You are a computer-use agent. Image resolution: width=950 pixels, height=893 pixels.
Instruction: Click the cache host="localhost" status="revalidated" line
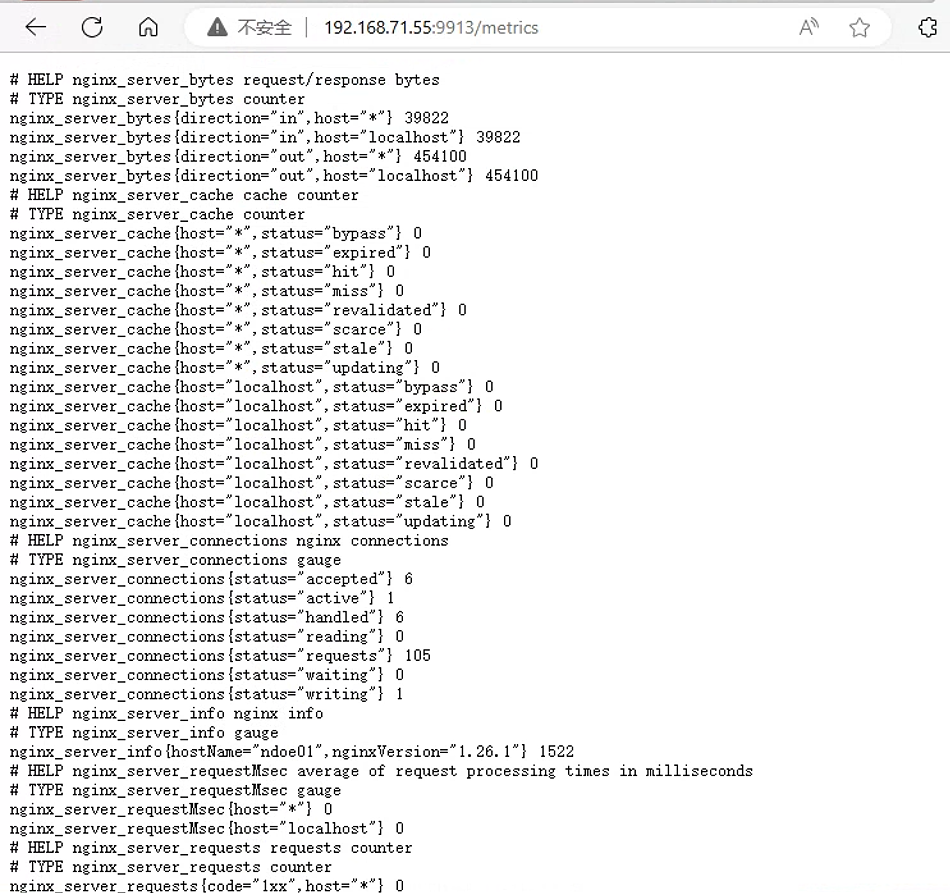point(274,464)
